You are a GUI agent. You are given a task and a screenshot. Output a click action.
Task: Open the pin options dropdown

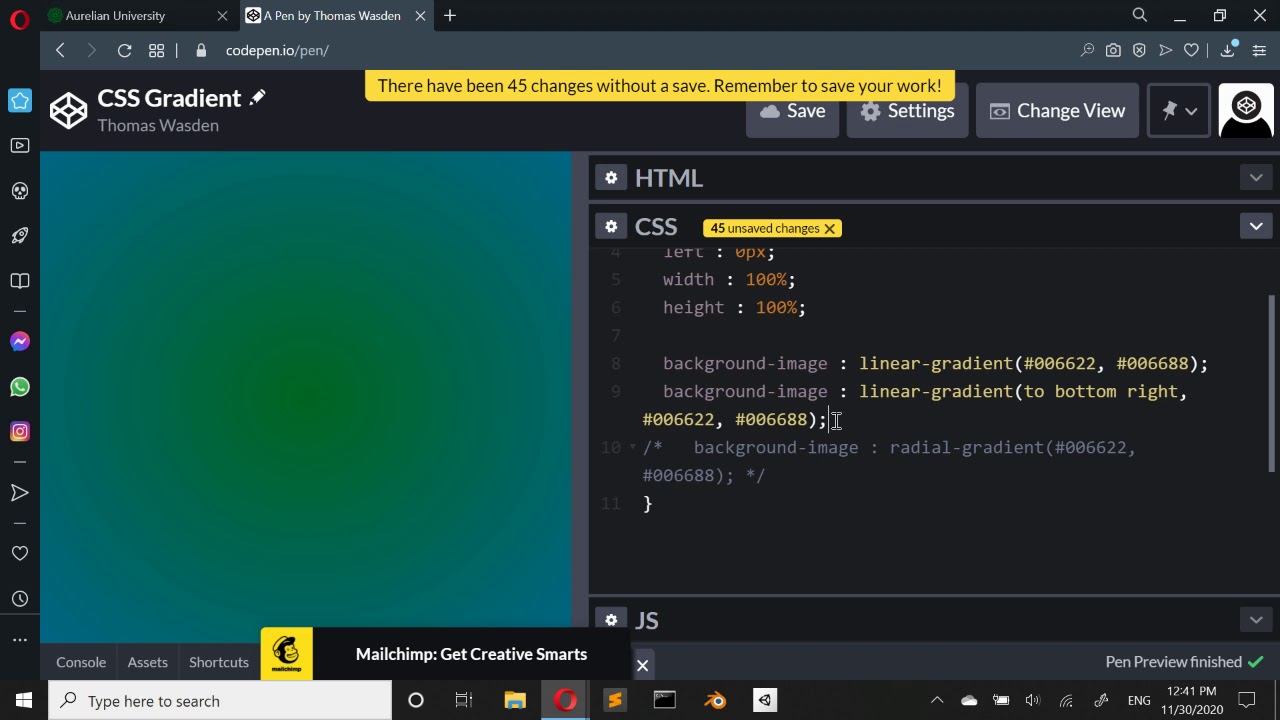[x=1179, y=111]
